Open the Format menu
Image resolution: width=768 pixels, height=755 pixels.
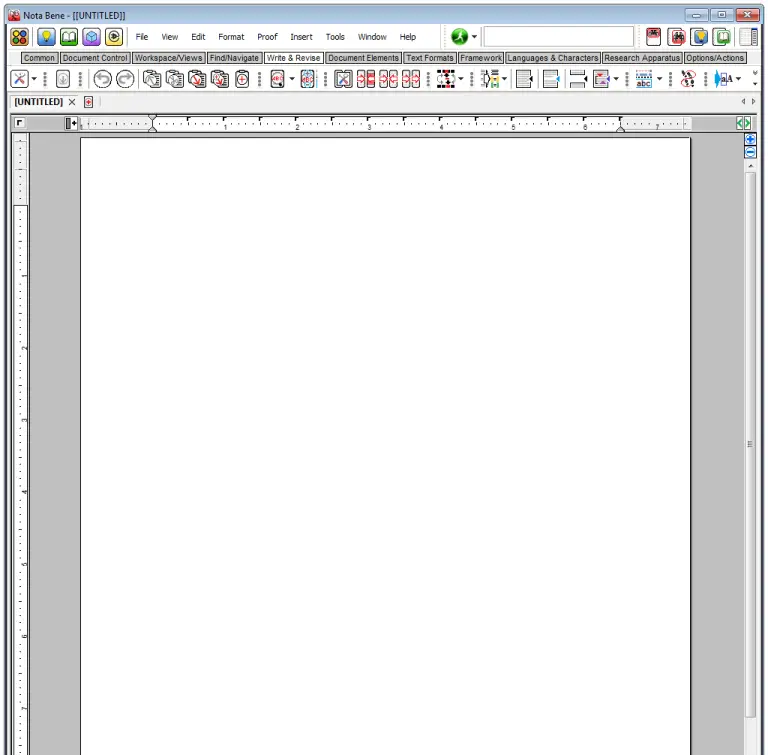(x=231, y=37)
